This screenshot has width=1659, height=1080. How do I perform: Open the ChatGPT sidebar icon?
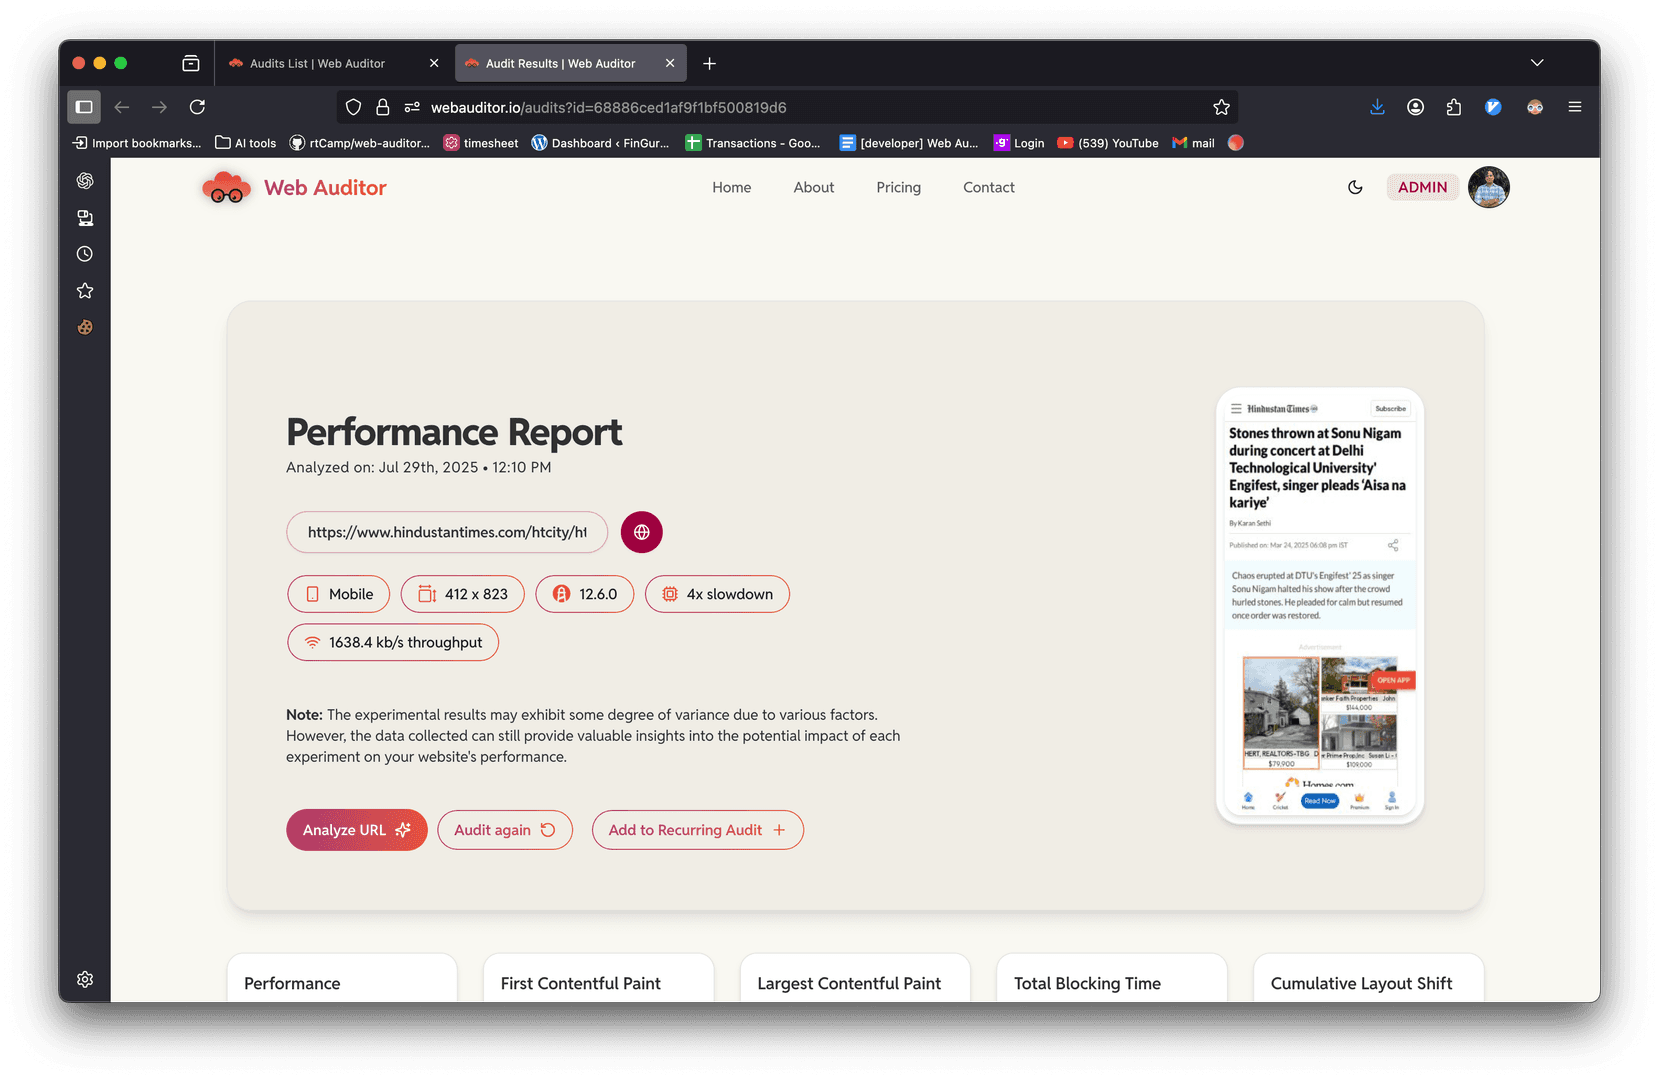(84, 180)
